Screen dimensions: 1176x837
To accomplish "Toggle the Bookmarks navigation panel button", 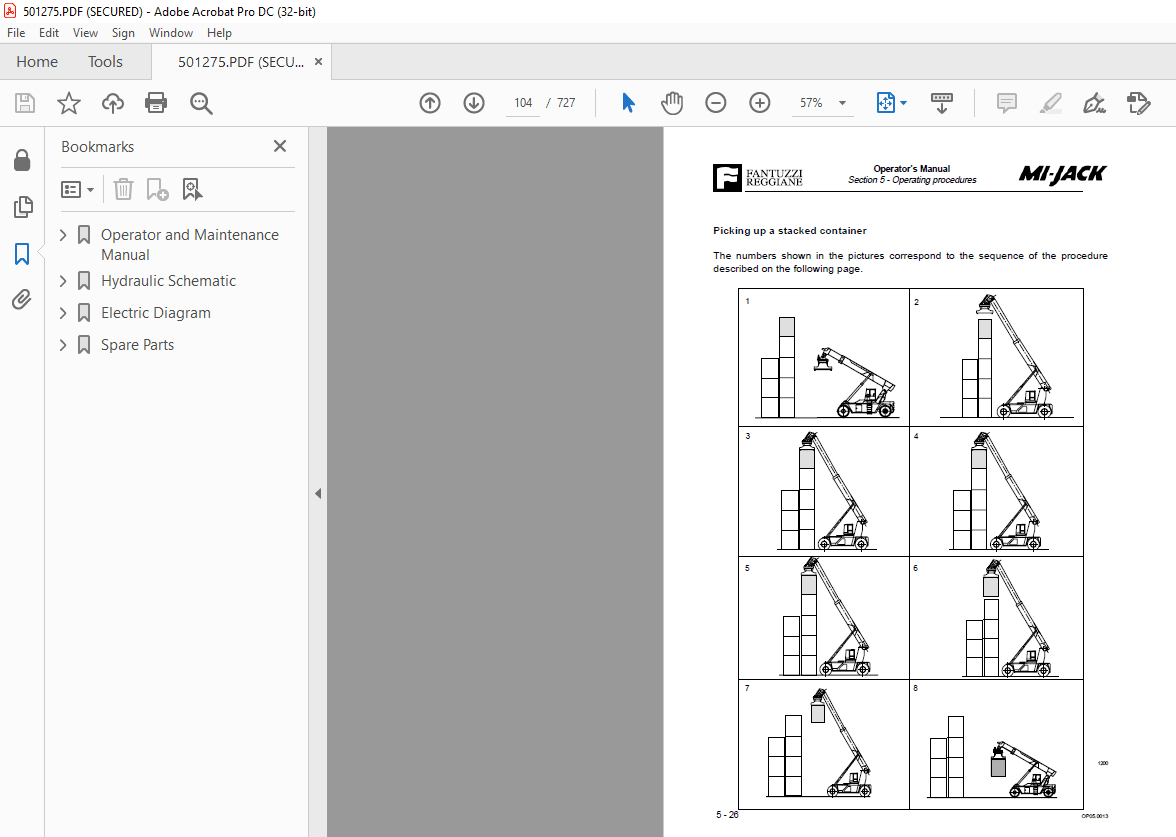I will pos(22,254).
